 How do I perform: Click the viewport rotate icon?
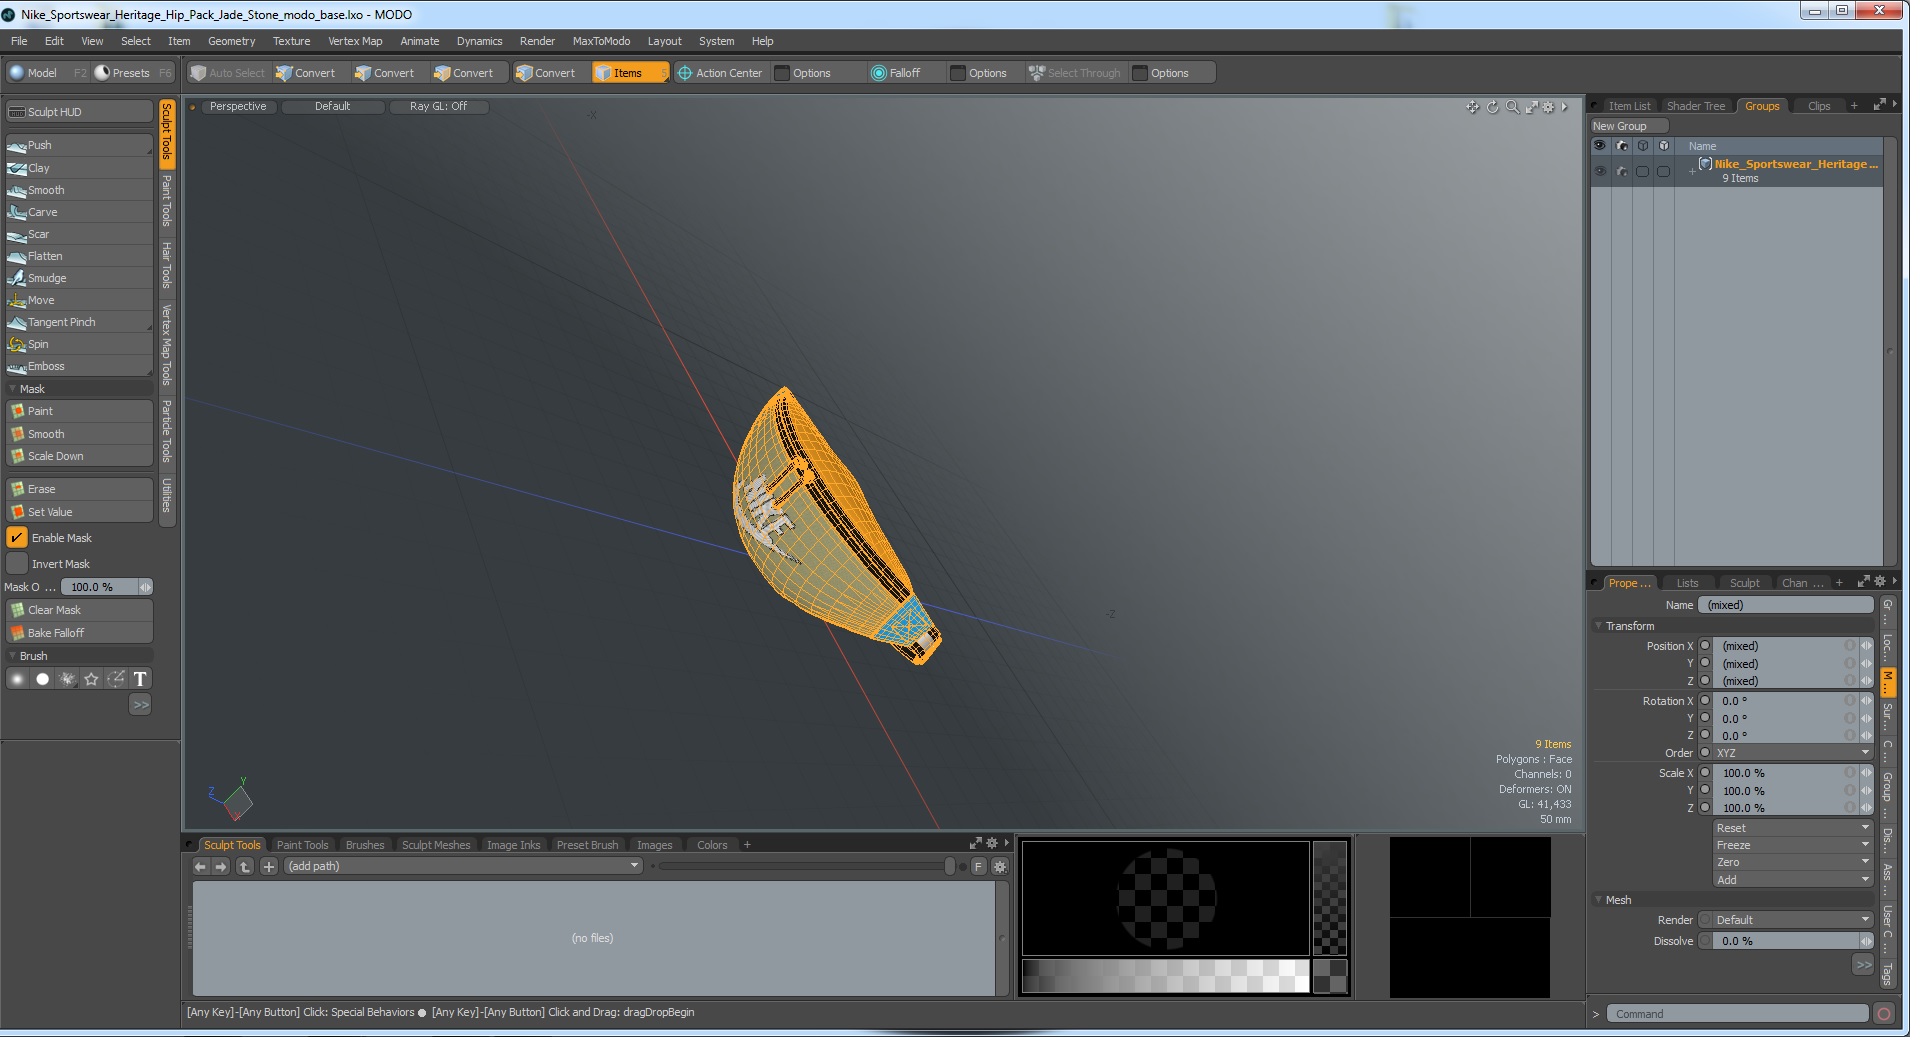[x=1493, y=107]
